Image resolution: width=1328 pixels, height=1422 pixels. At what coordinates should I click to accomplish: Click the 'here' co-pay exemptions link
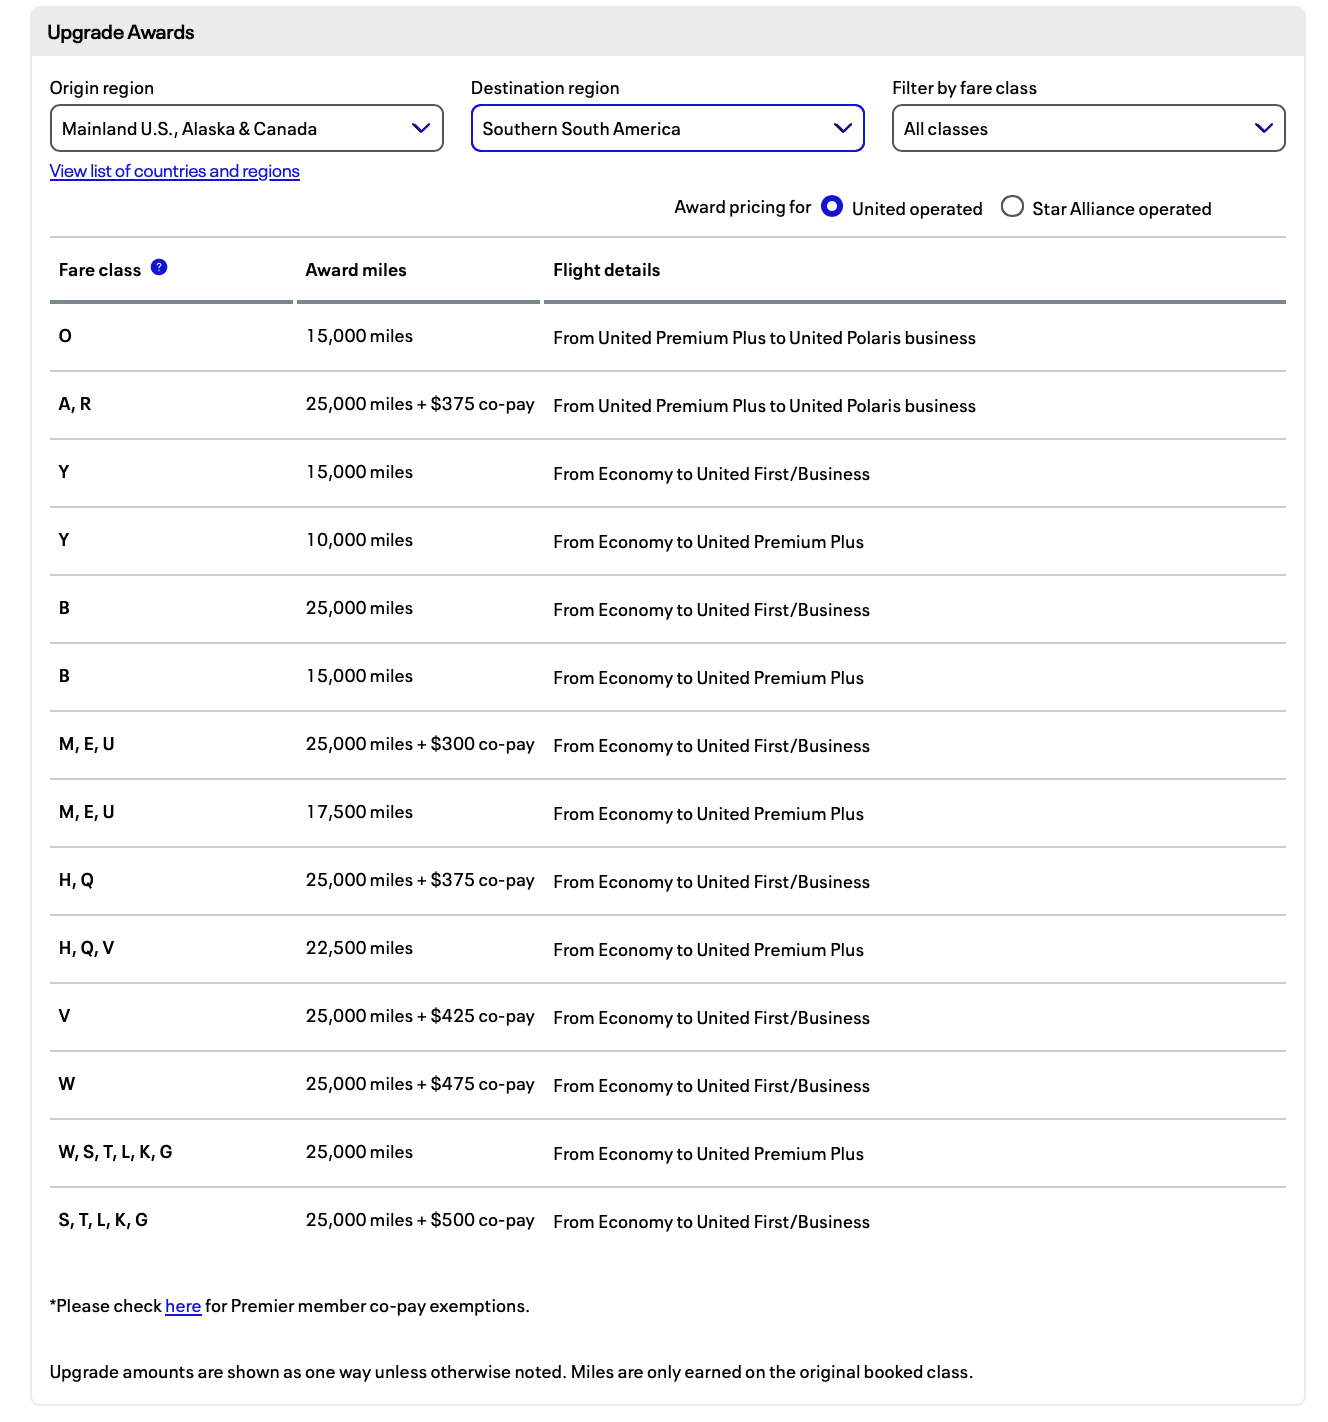[x=183, y=1306]
